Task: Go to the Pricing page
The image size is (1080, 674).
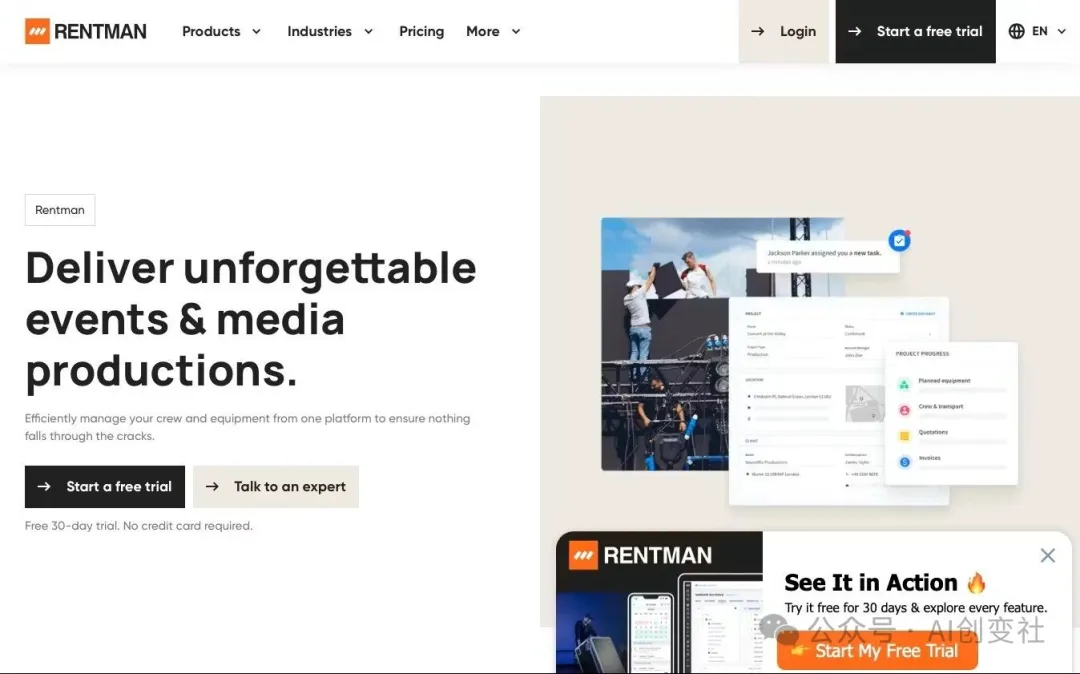Action: [422, 32]
